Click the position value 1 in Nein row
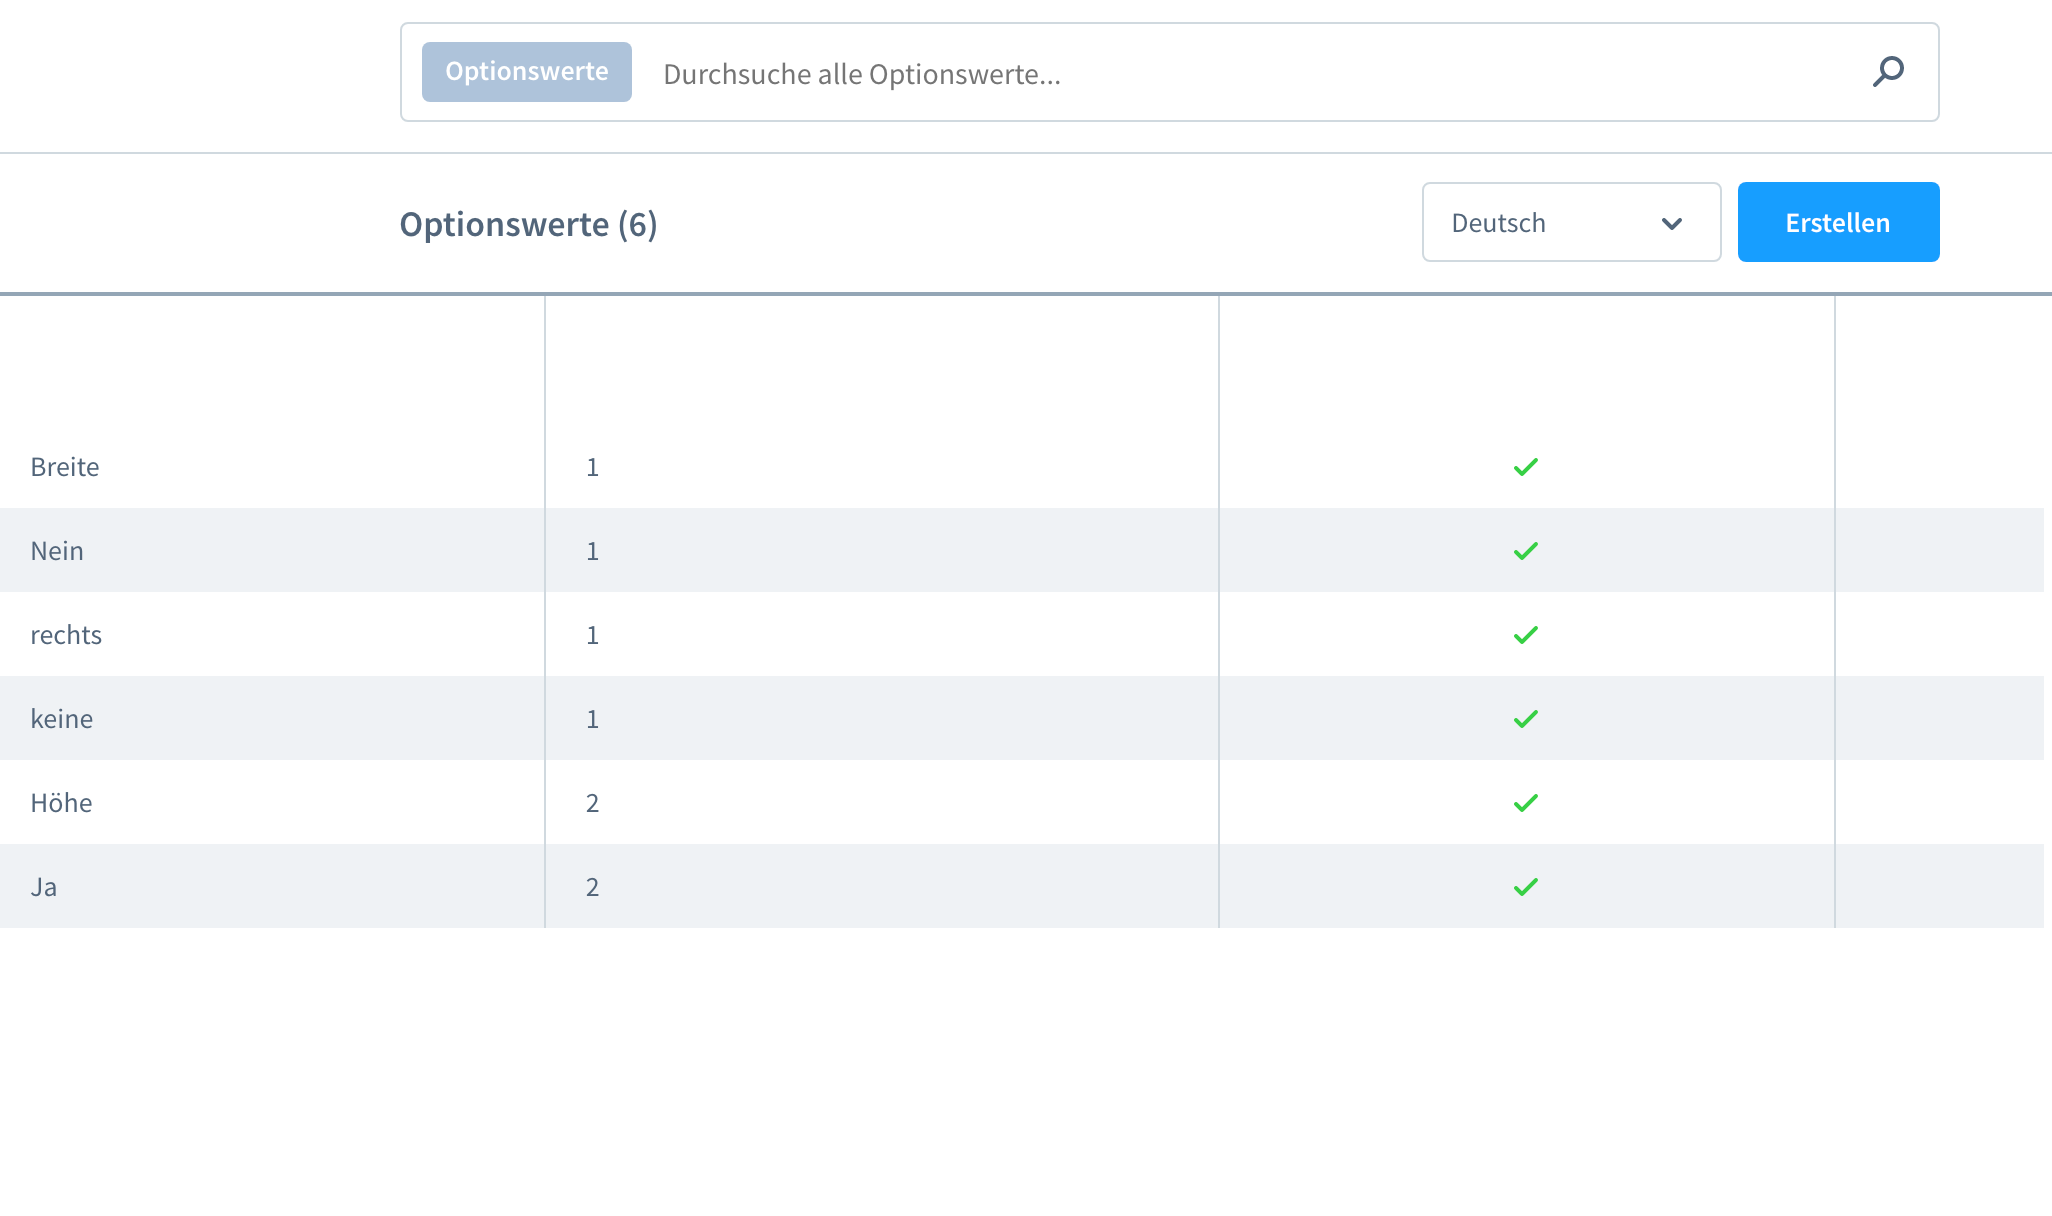 coord(593,551)
